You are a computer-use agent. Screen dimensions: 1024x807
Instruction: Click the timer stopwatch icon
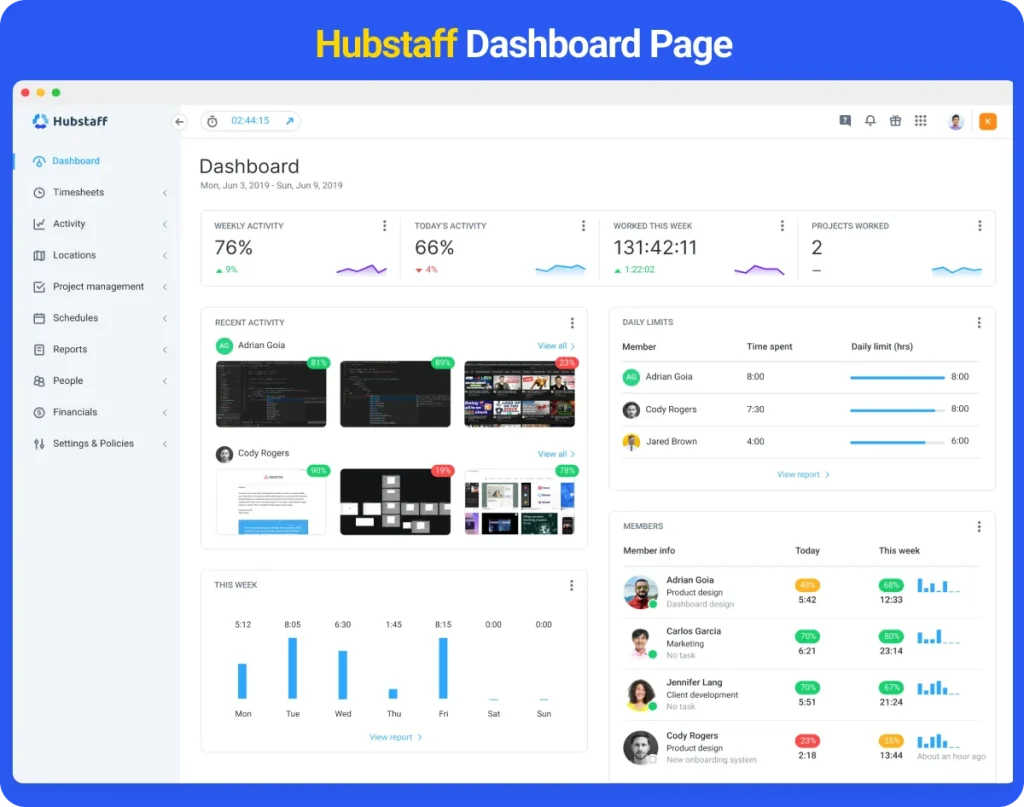coord(212,121)
